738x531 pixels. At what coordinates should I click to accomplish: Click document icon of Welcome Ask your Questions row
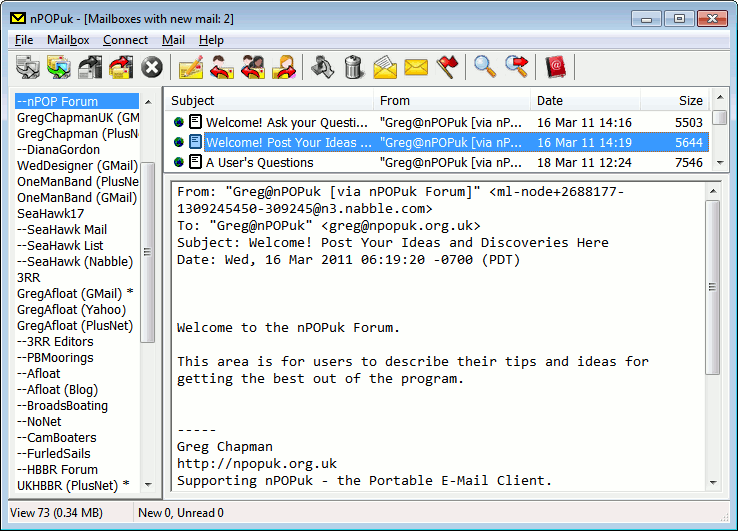coord(195,122)
